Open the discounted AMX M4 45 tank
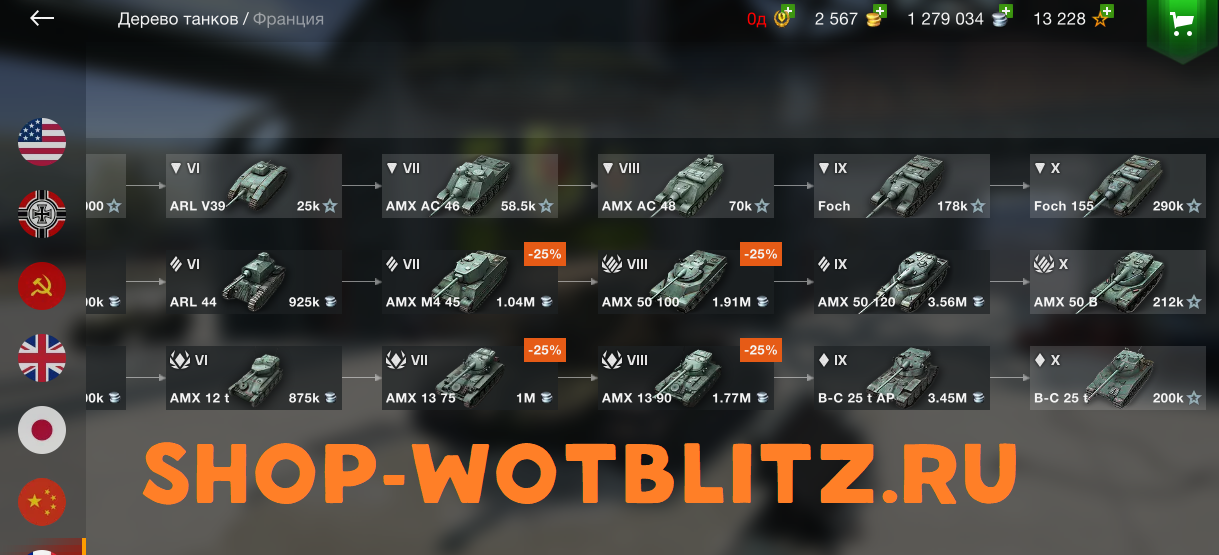The height and width of the screenshot is (555, 1219). point(470,282)
